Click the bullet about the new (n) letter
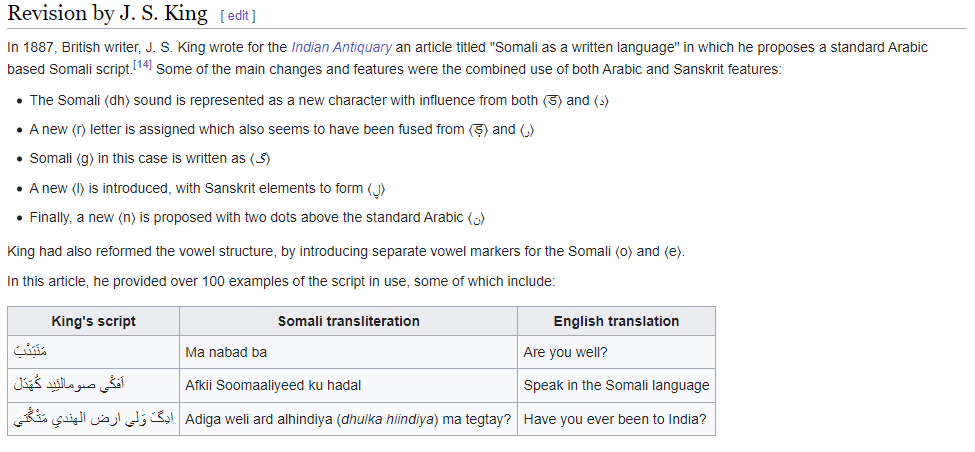The image size is (975, 452). pyautogui.click(x=257, y=217)
